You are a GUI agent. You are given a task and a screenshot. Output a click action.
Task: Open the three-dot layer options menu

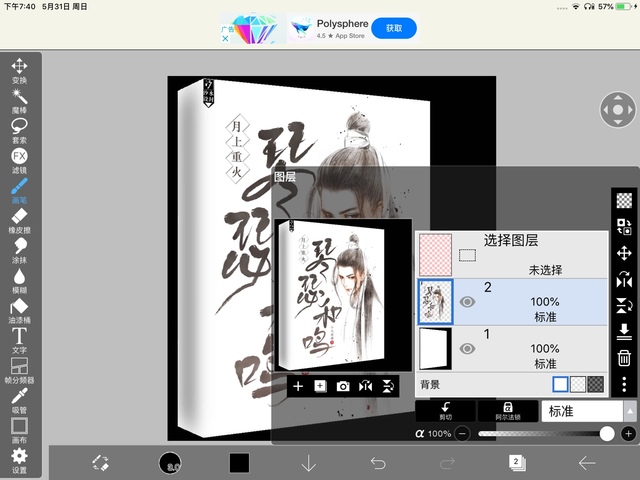pyautogui.click(x=624, y=384)
